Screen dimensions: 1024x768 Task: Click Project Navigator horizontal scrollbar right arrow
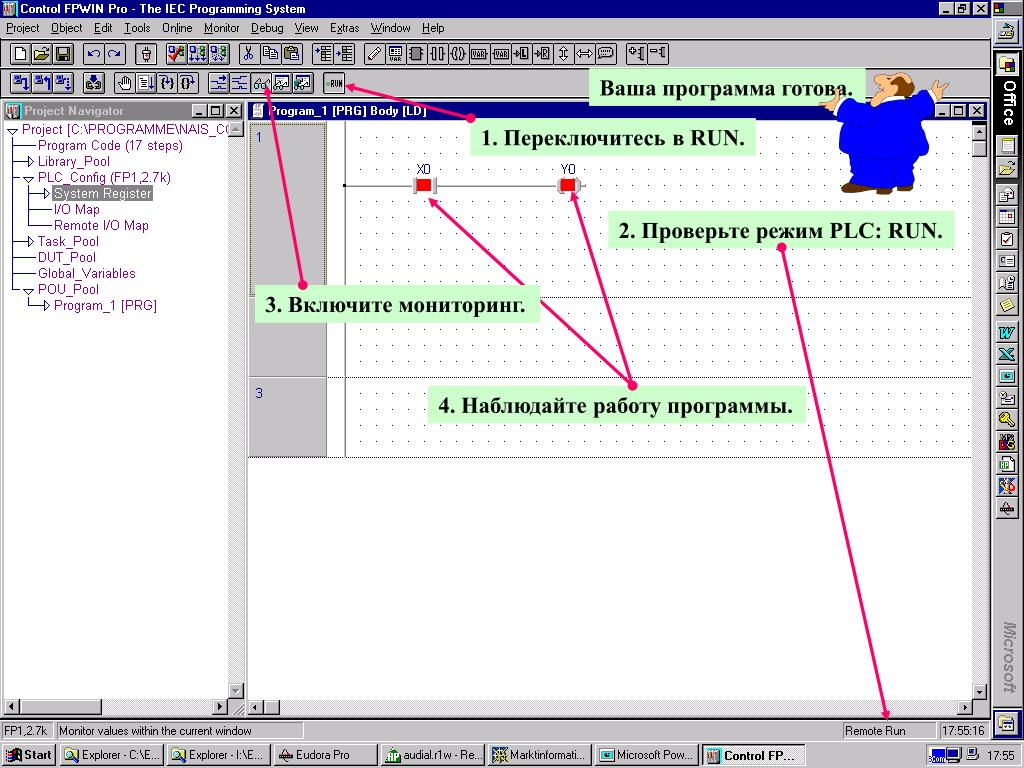click(x=220, y=707)
